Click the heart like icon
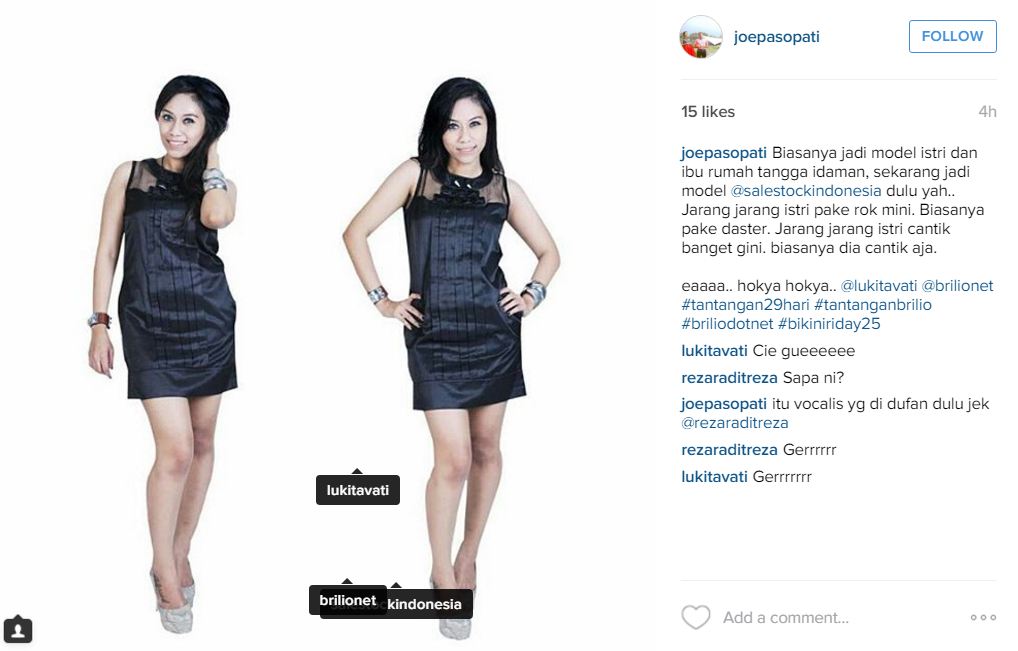 (695, 617)
